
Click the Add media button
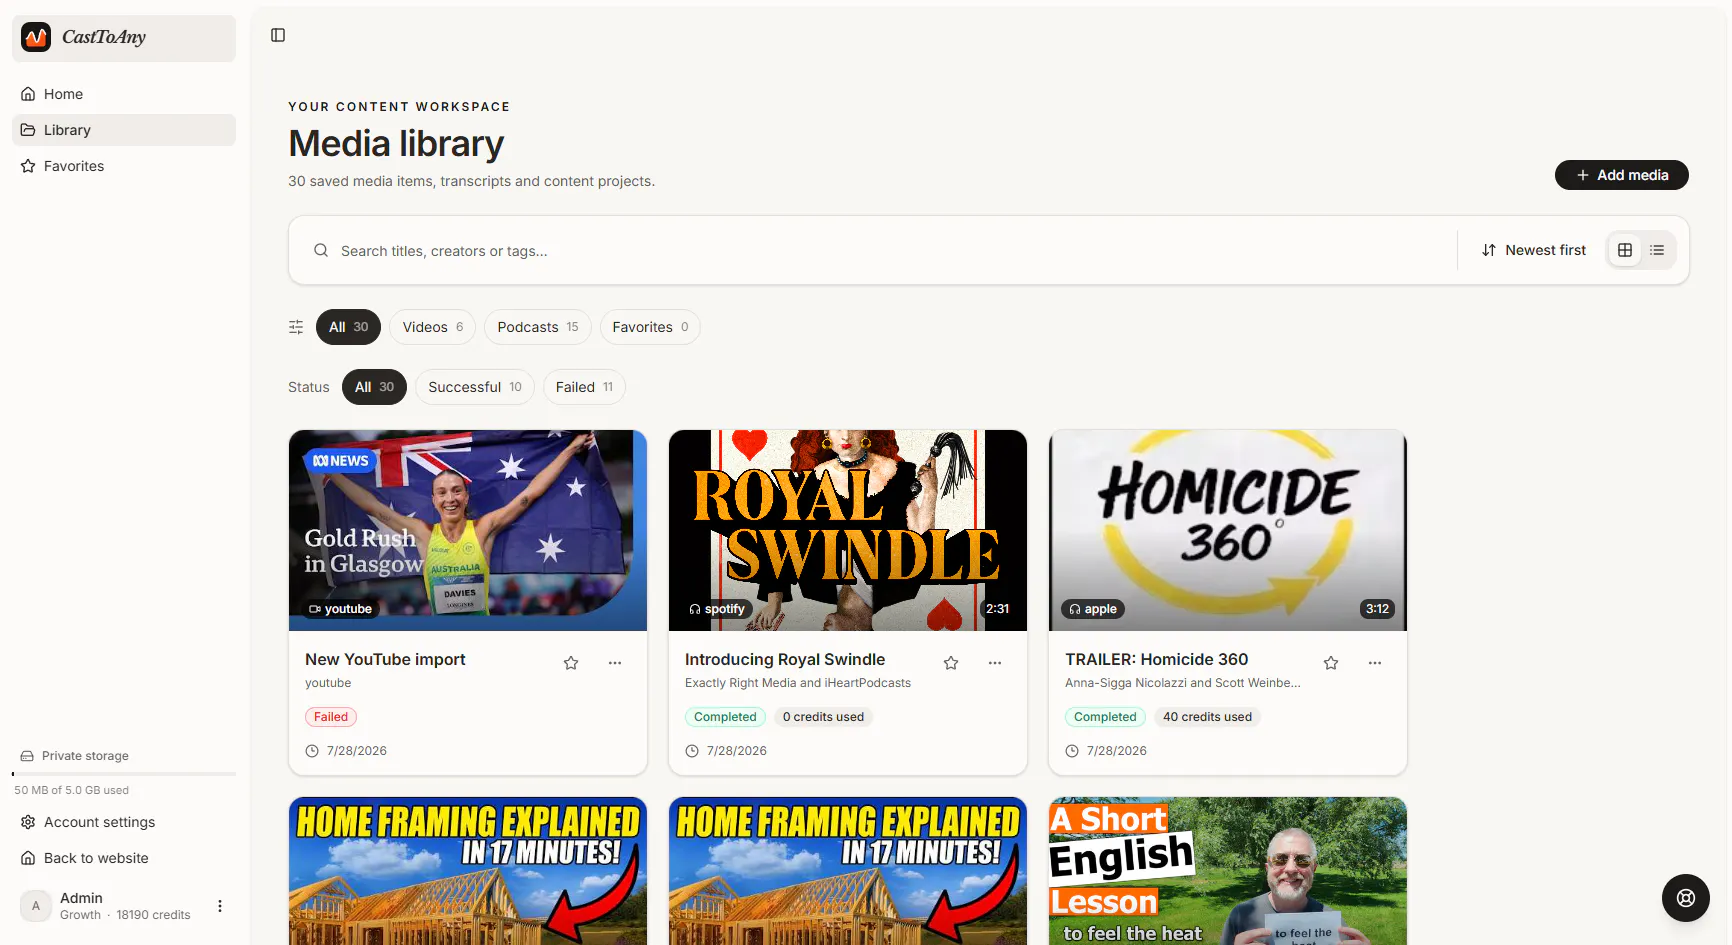(1621, 175)
